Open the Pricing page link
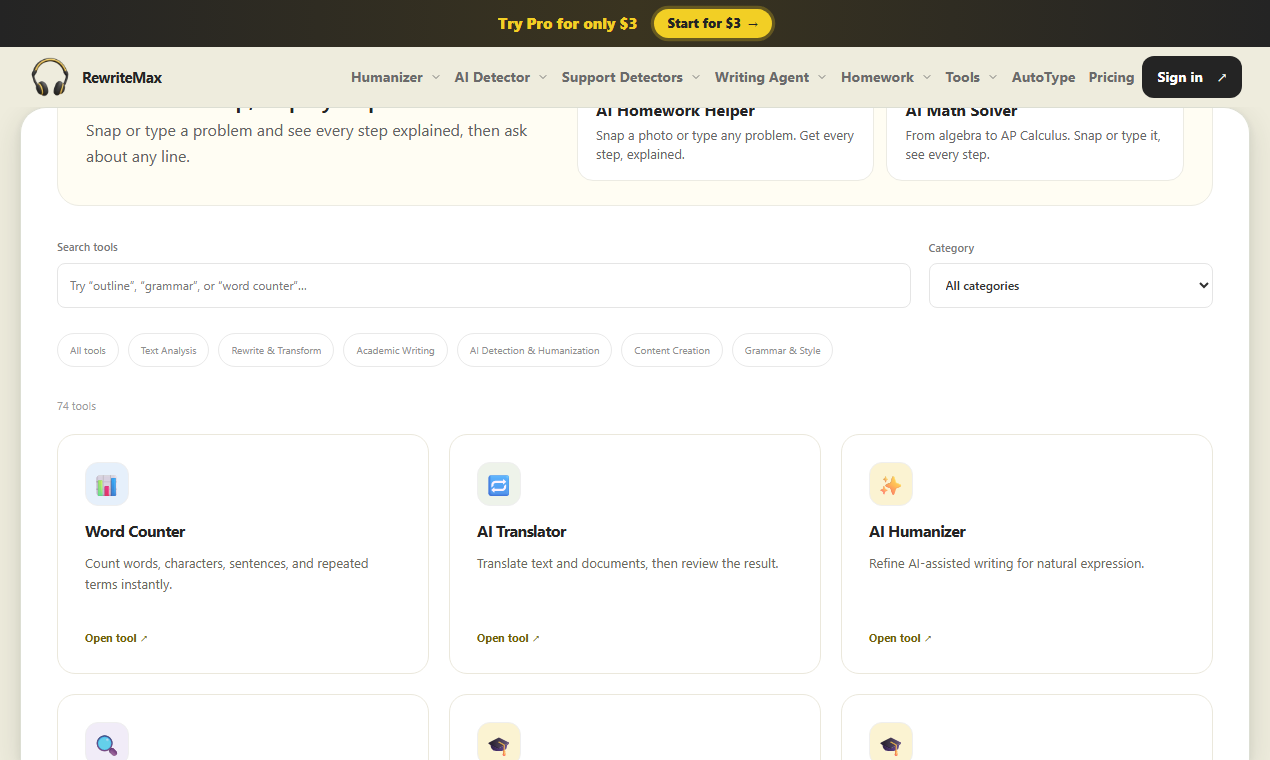Viewport: 1270px width, 760px height. [1111, 77]
